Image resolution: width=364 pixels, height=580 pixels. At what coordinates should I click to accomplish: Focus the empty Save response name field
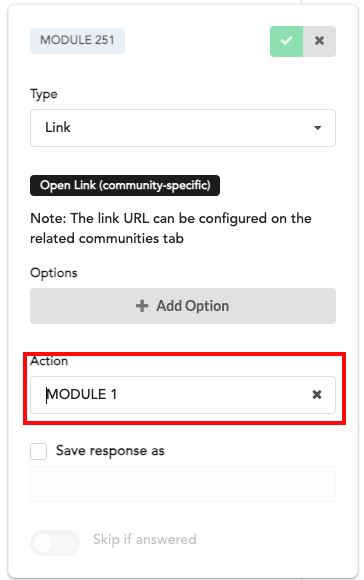point(183,484)
